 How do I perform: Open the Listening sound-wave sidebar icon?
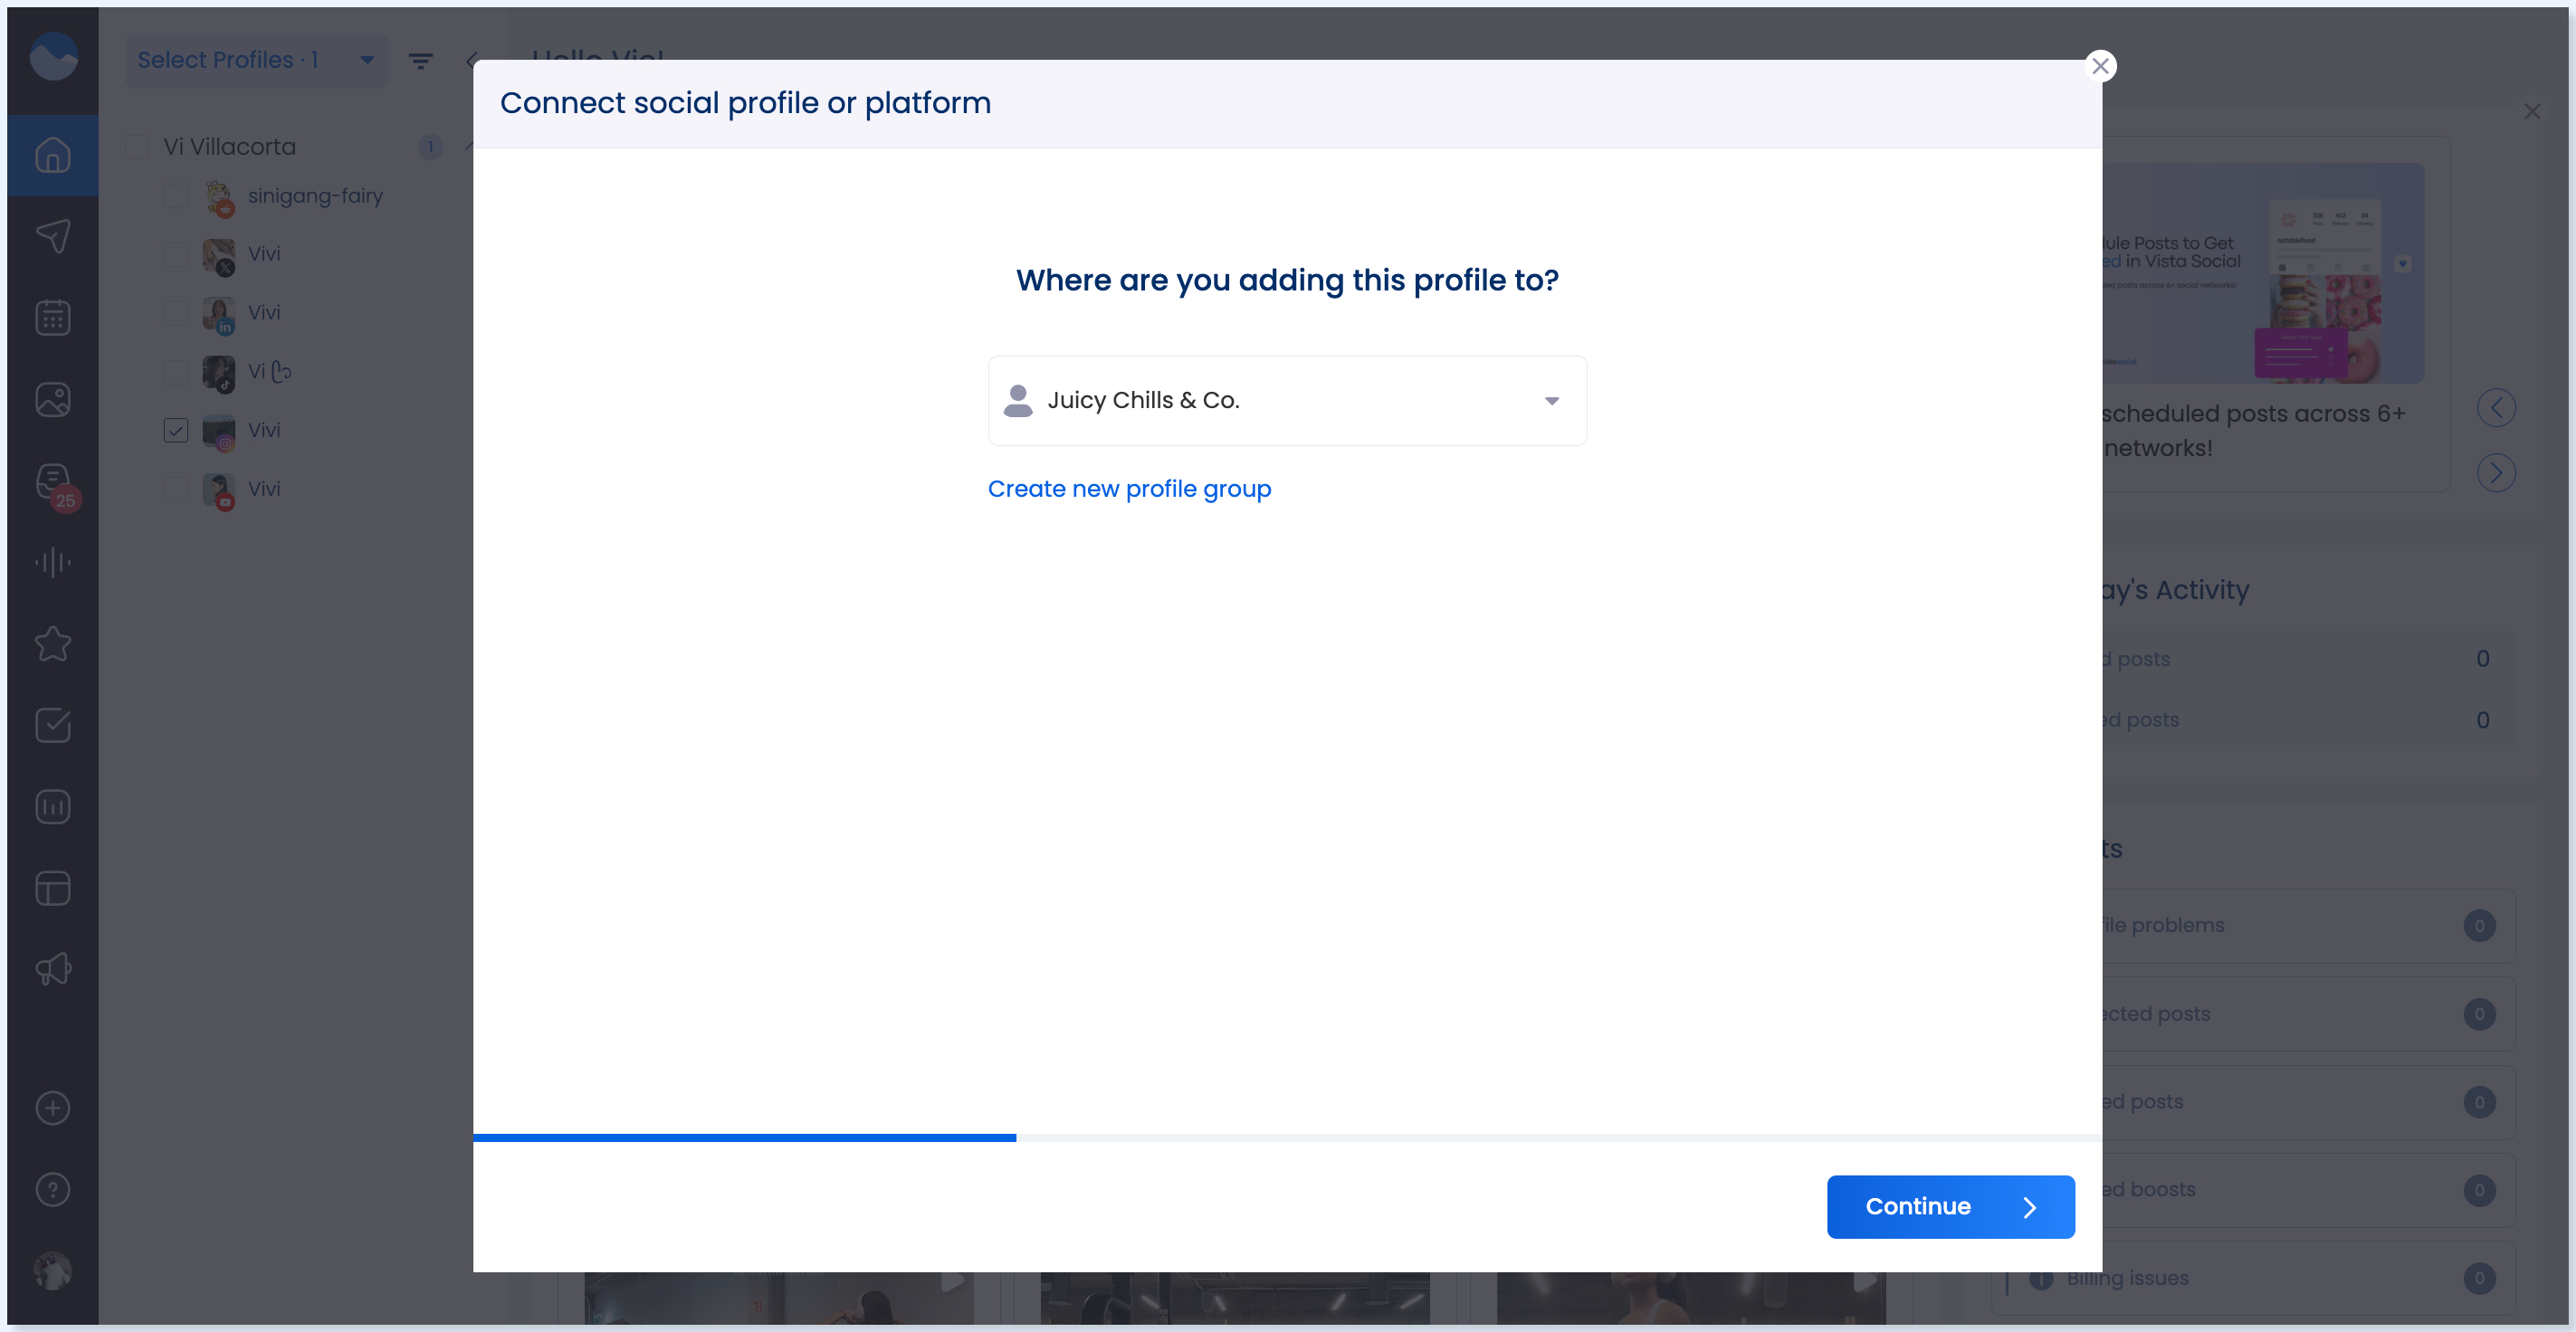point(53,562)
